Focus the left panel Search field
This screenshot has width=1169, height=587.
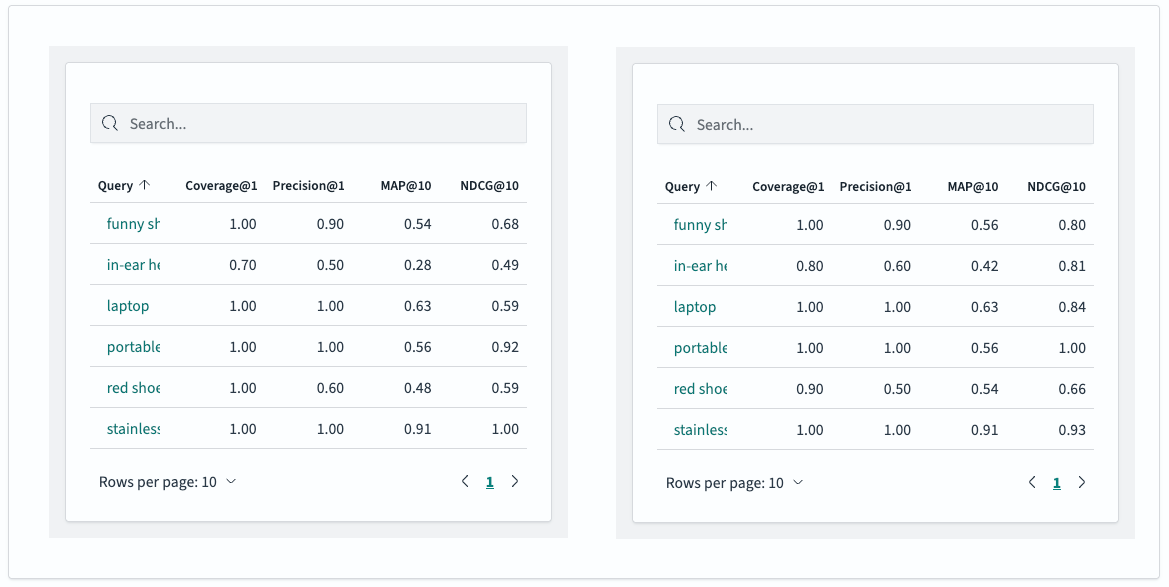(308, 123)
